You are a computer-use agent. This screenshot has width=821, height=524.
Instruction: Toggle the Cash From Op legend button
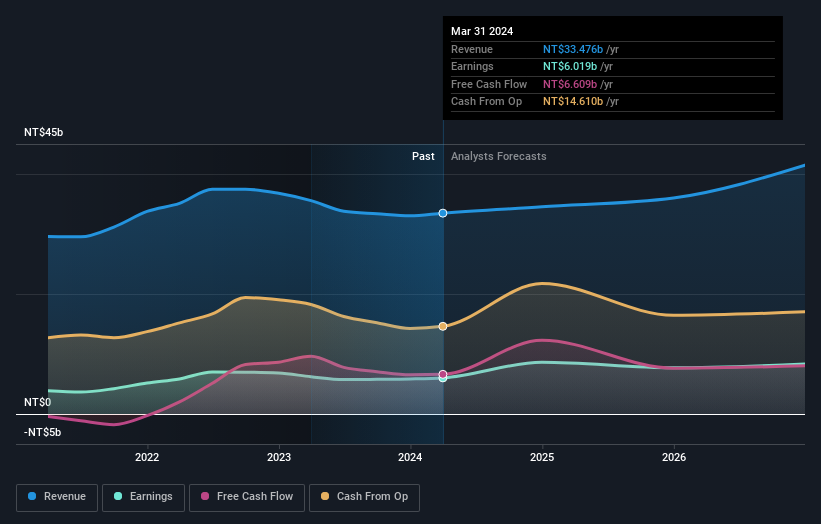pos(364,497)
